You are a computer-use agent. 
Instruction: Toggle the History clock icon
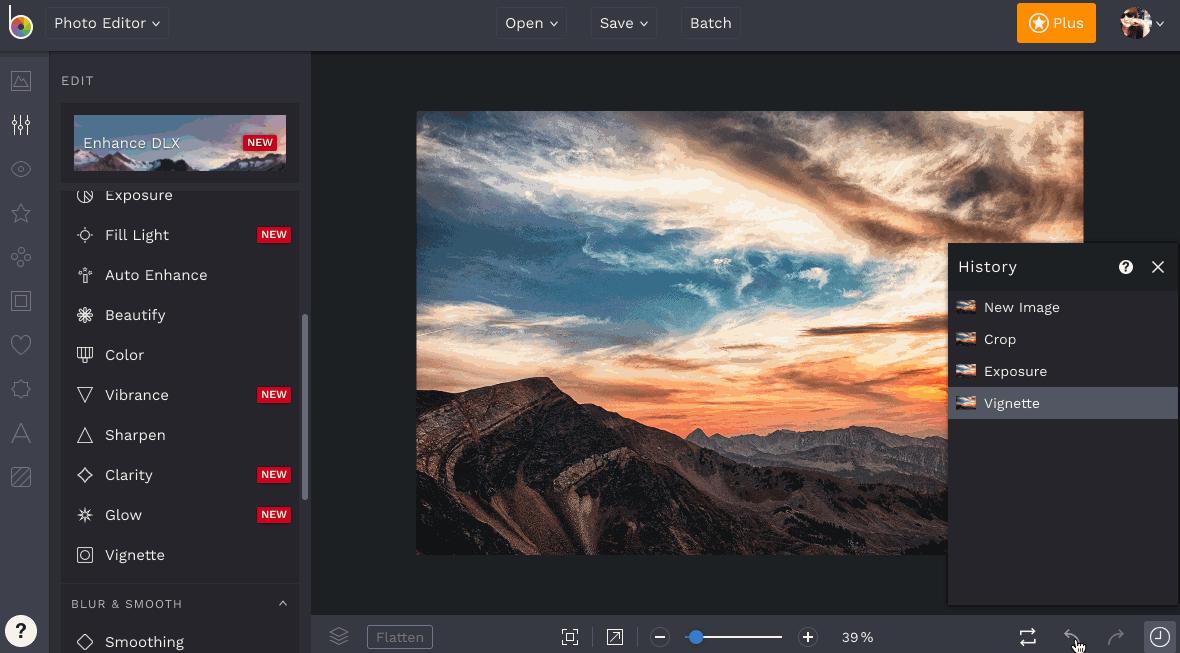[x=1160, y=636]
